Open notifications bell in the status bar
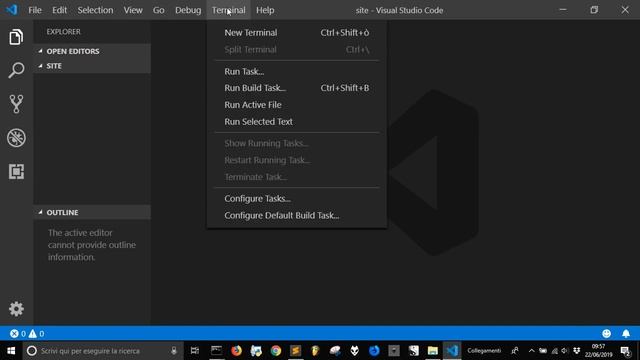 coord(626,333)
